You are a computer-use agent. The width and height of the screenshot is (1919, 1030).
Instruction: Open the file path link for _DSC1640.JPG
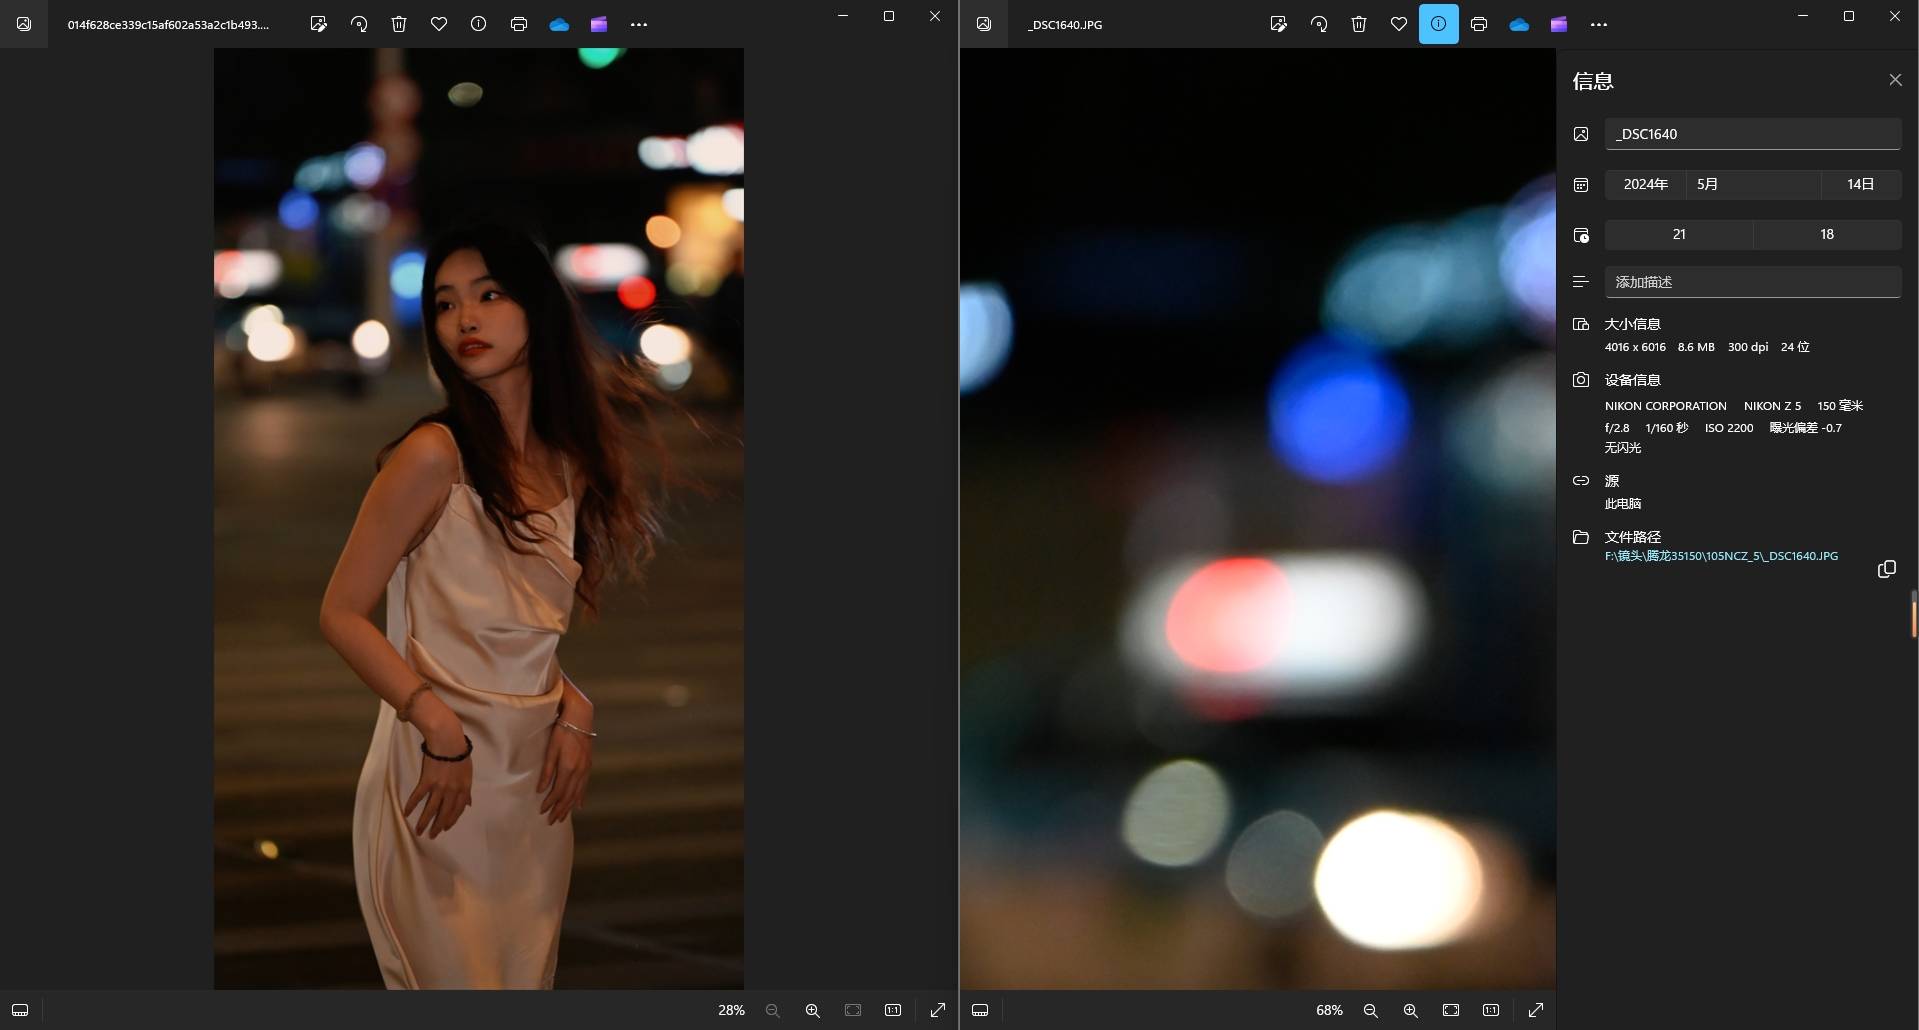tap(1720, 556)
